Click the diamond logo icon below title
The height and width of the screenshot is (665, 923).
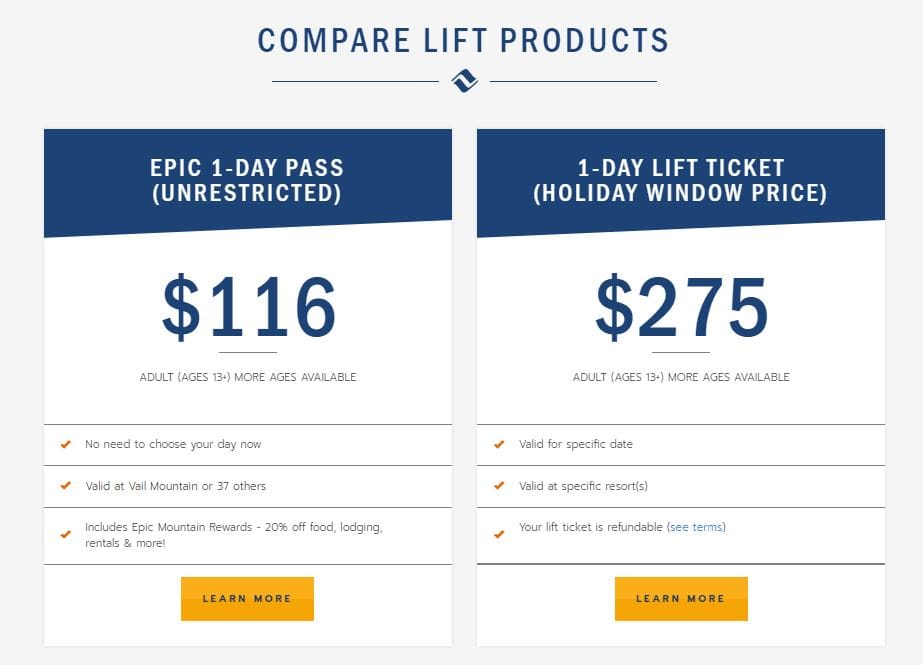464,81
